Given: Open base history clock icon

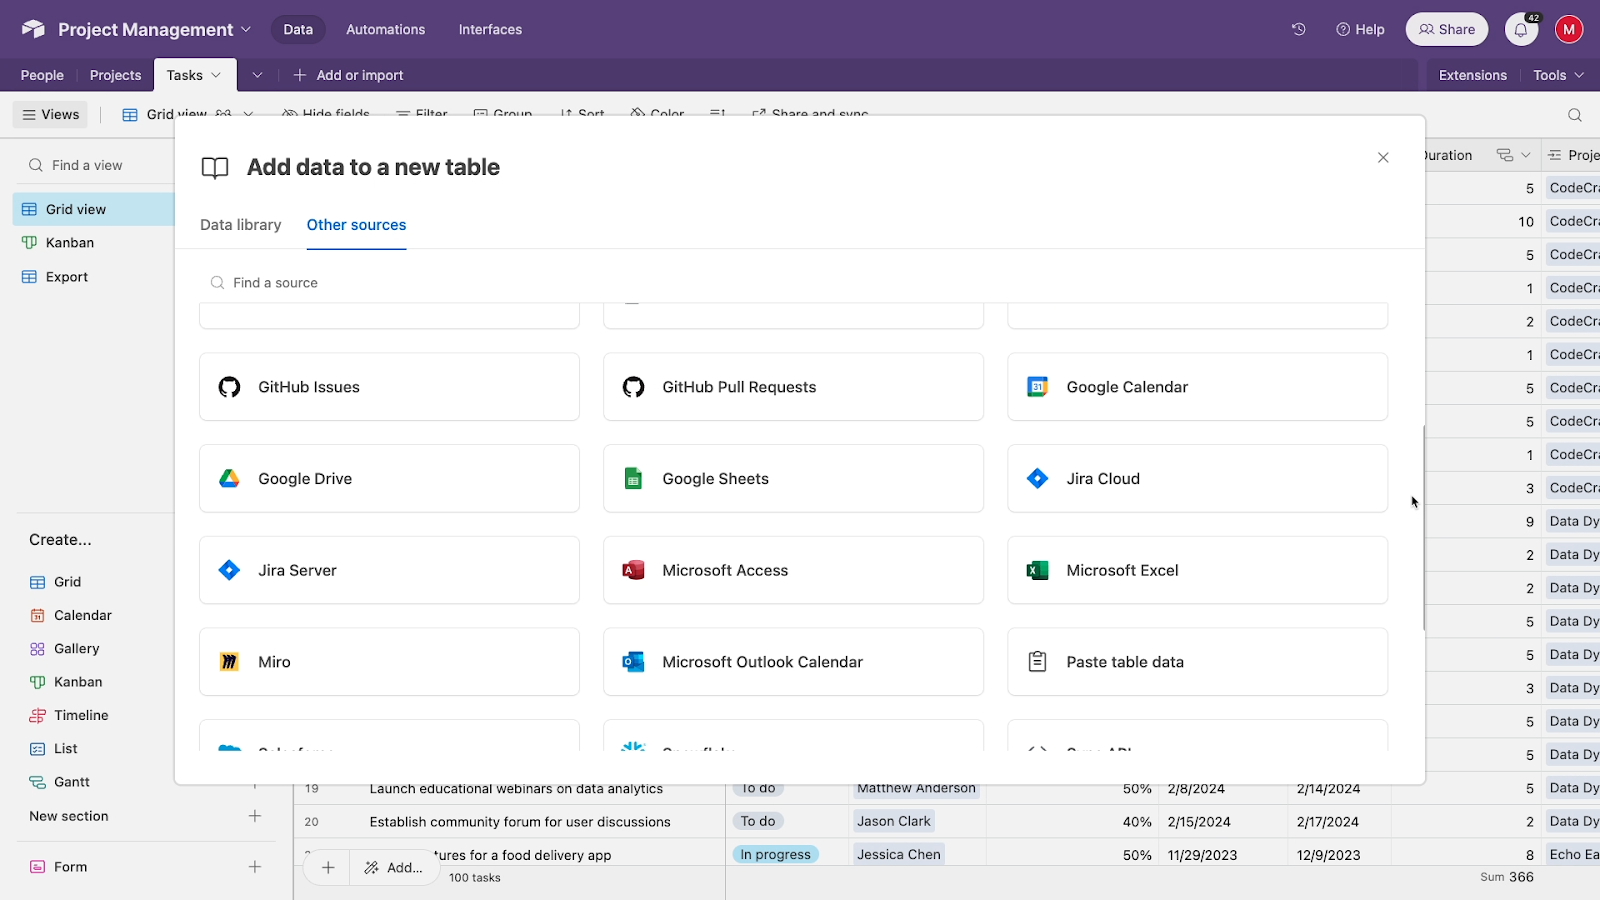Looking at the screenshot, I should 1298,29.
